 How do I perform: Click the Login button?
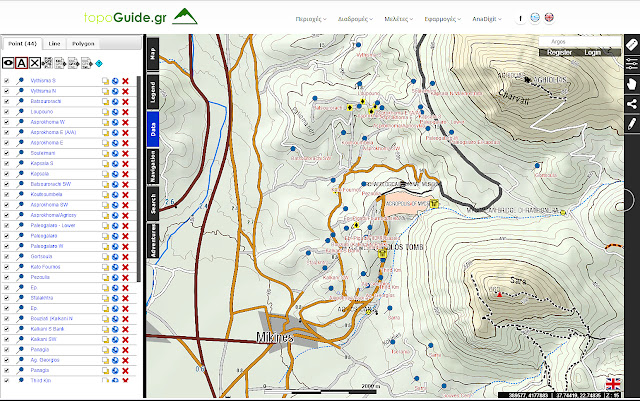click(x=592, y=52)
